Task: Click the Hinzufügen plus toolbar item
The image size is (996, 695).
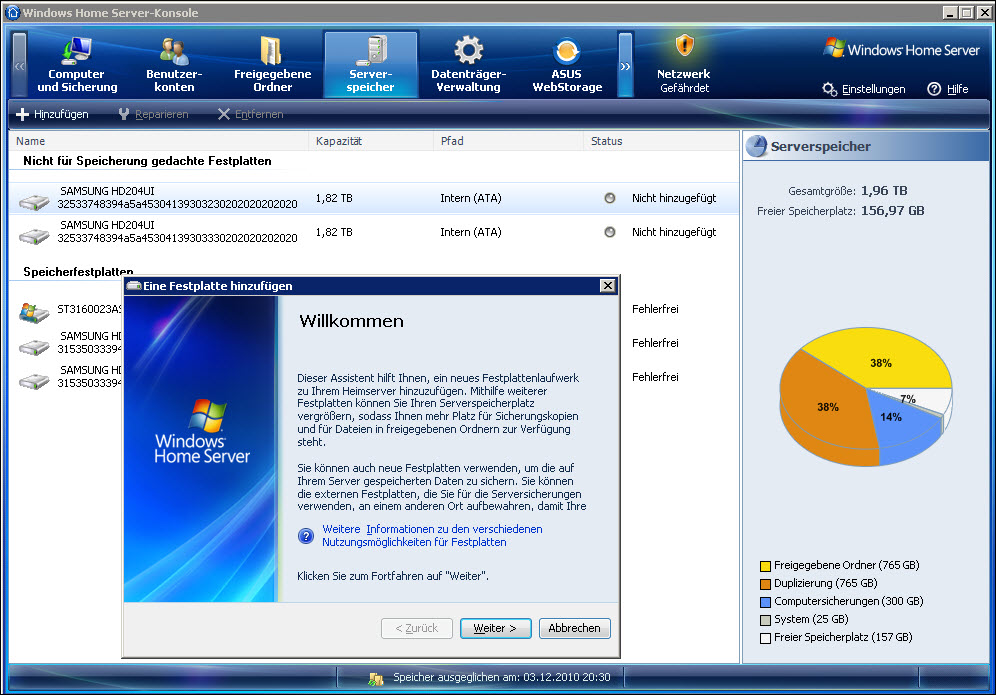Action: 52,114
